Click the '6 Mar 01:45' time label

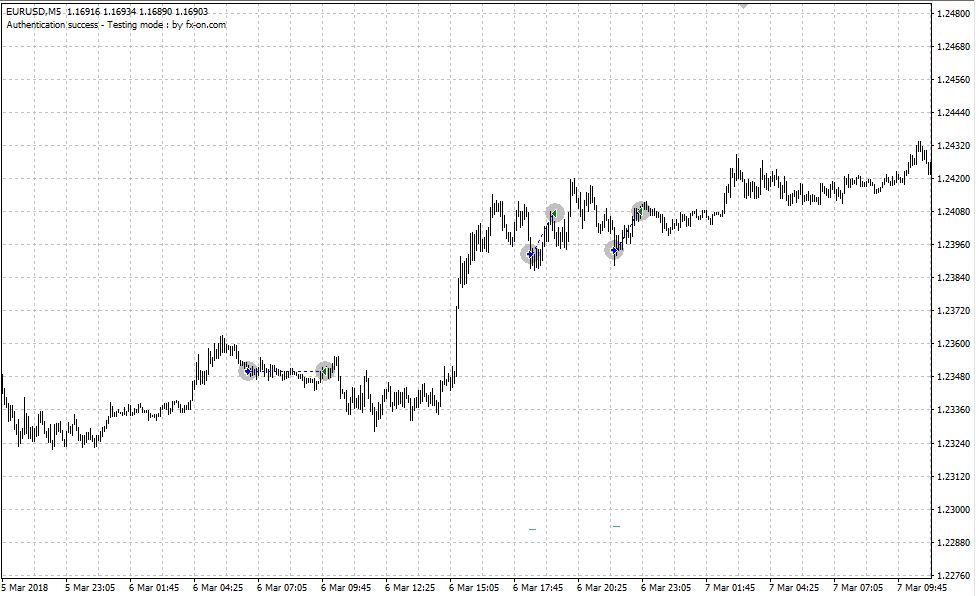click(154, 587)
